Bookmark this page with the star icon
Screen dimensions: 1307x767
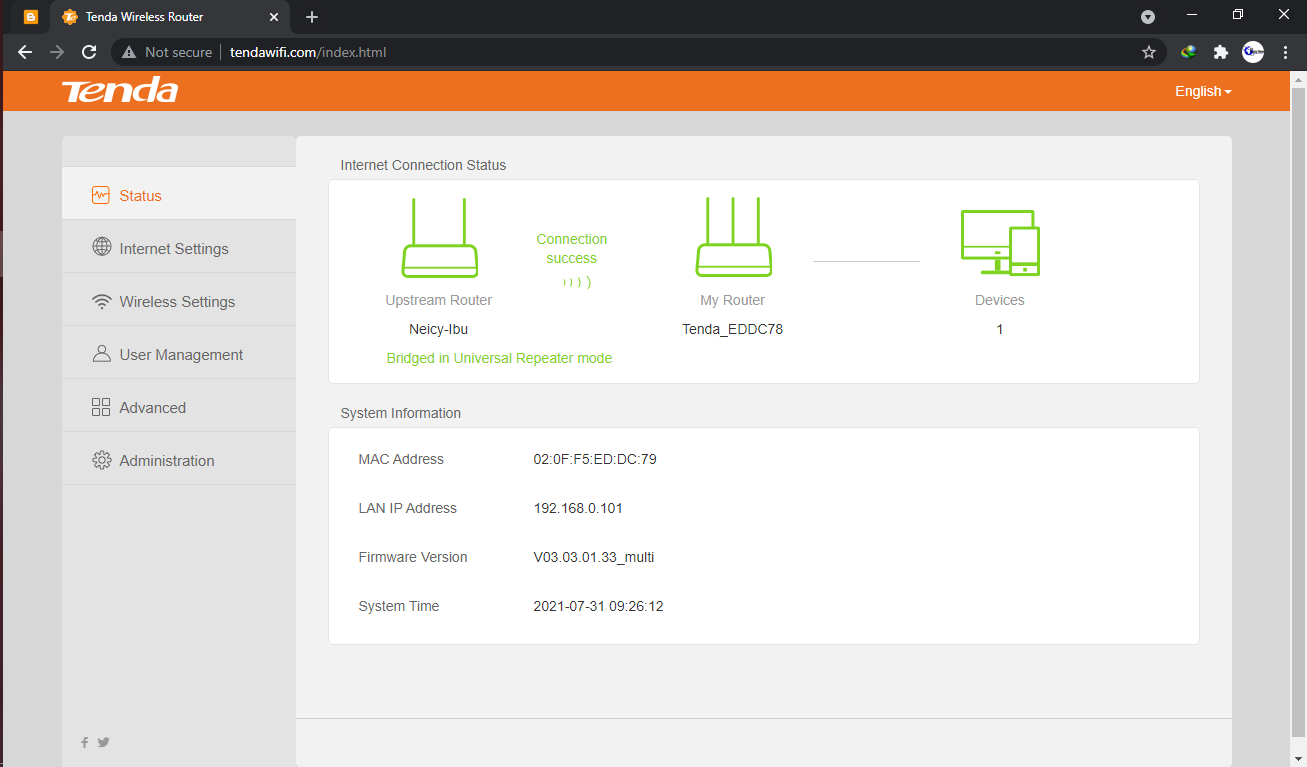point(1149,52)
